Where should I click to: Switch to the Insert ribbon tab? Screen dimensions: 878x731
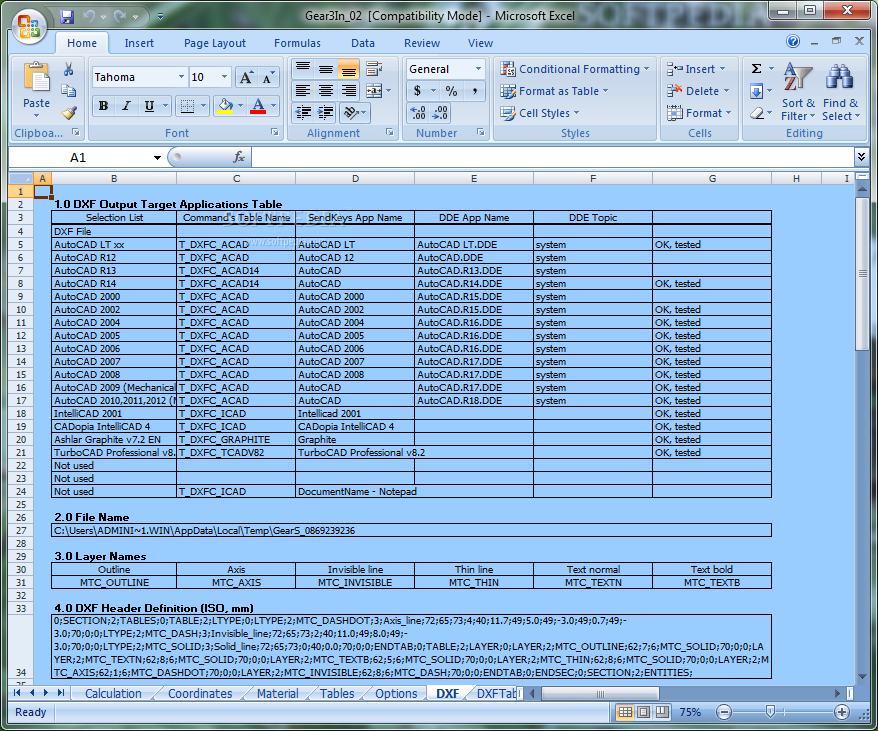pos(139,43)
